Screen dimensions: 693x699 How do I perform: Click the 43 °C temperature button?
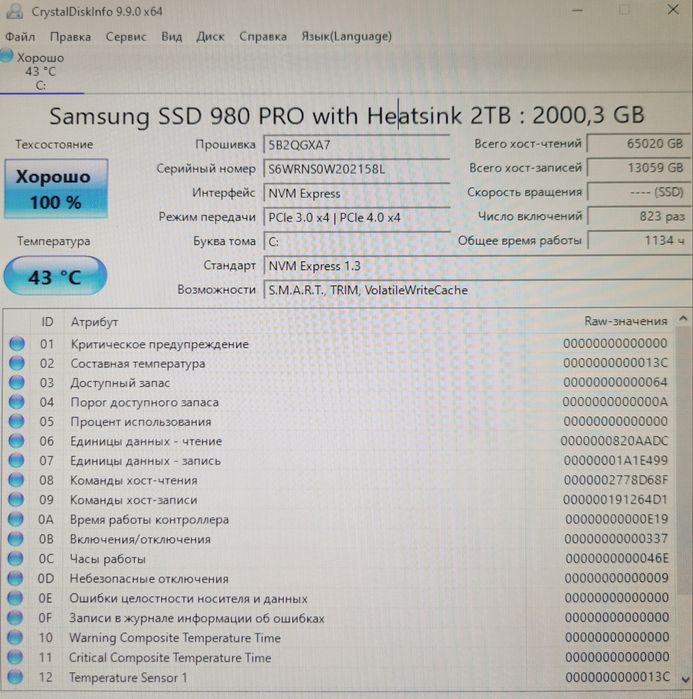click(55, 276)
